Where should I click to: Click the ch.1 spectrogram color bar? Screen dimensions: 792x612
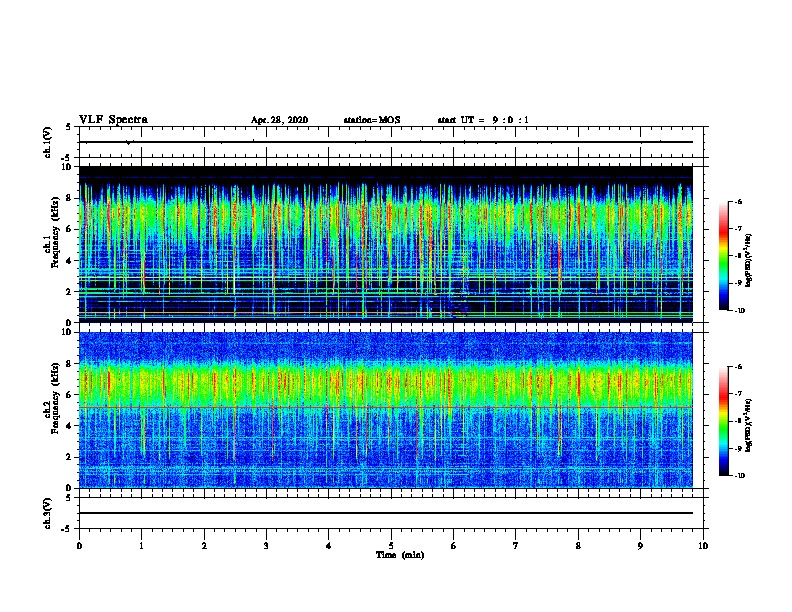click(724, 256)
